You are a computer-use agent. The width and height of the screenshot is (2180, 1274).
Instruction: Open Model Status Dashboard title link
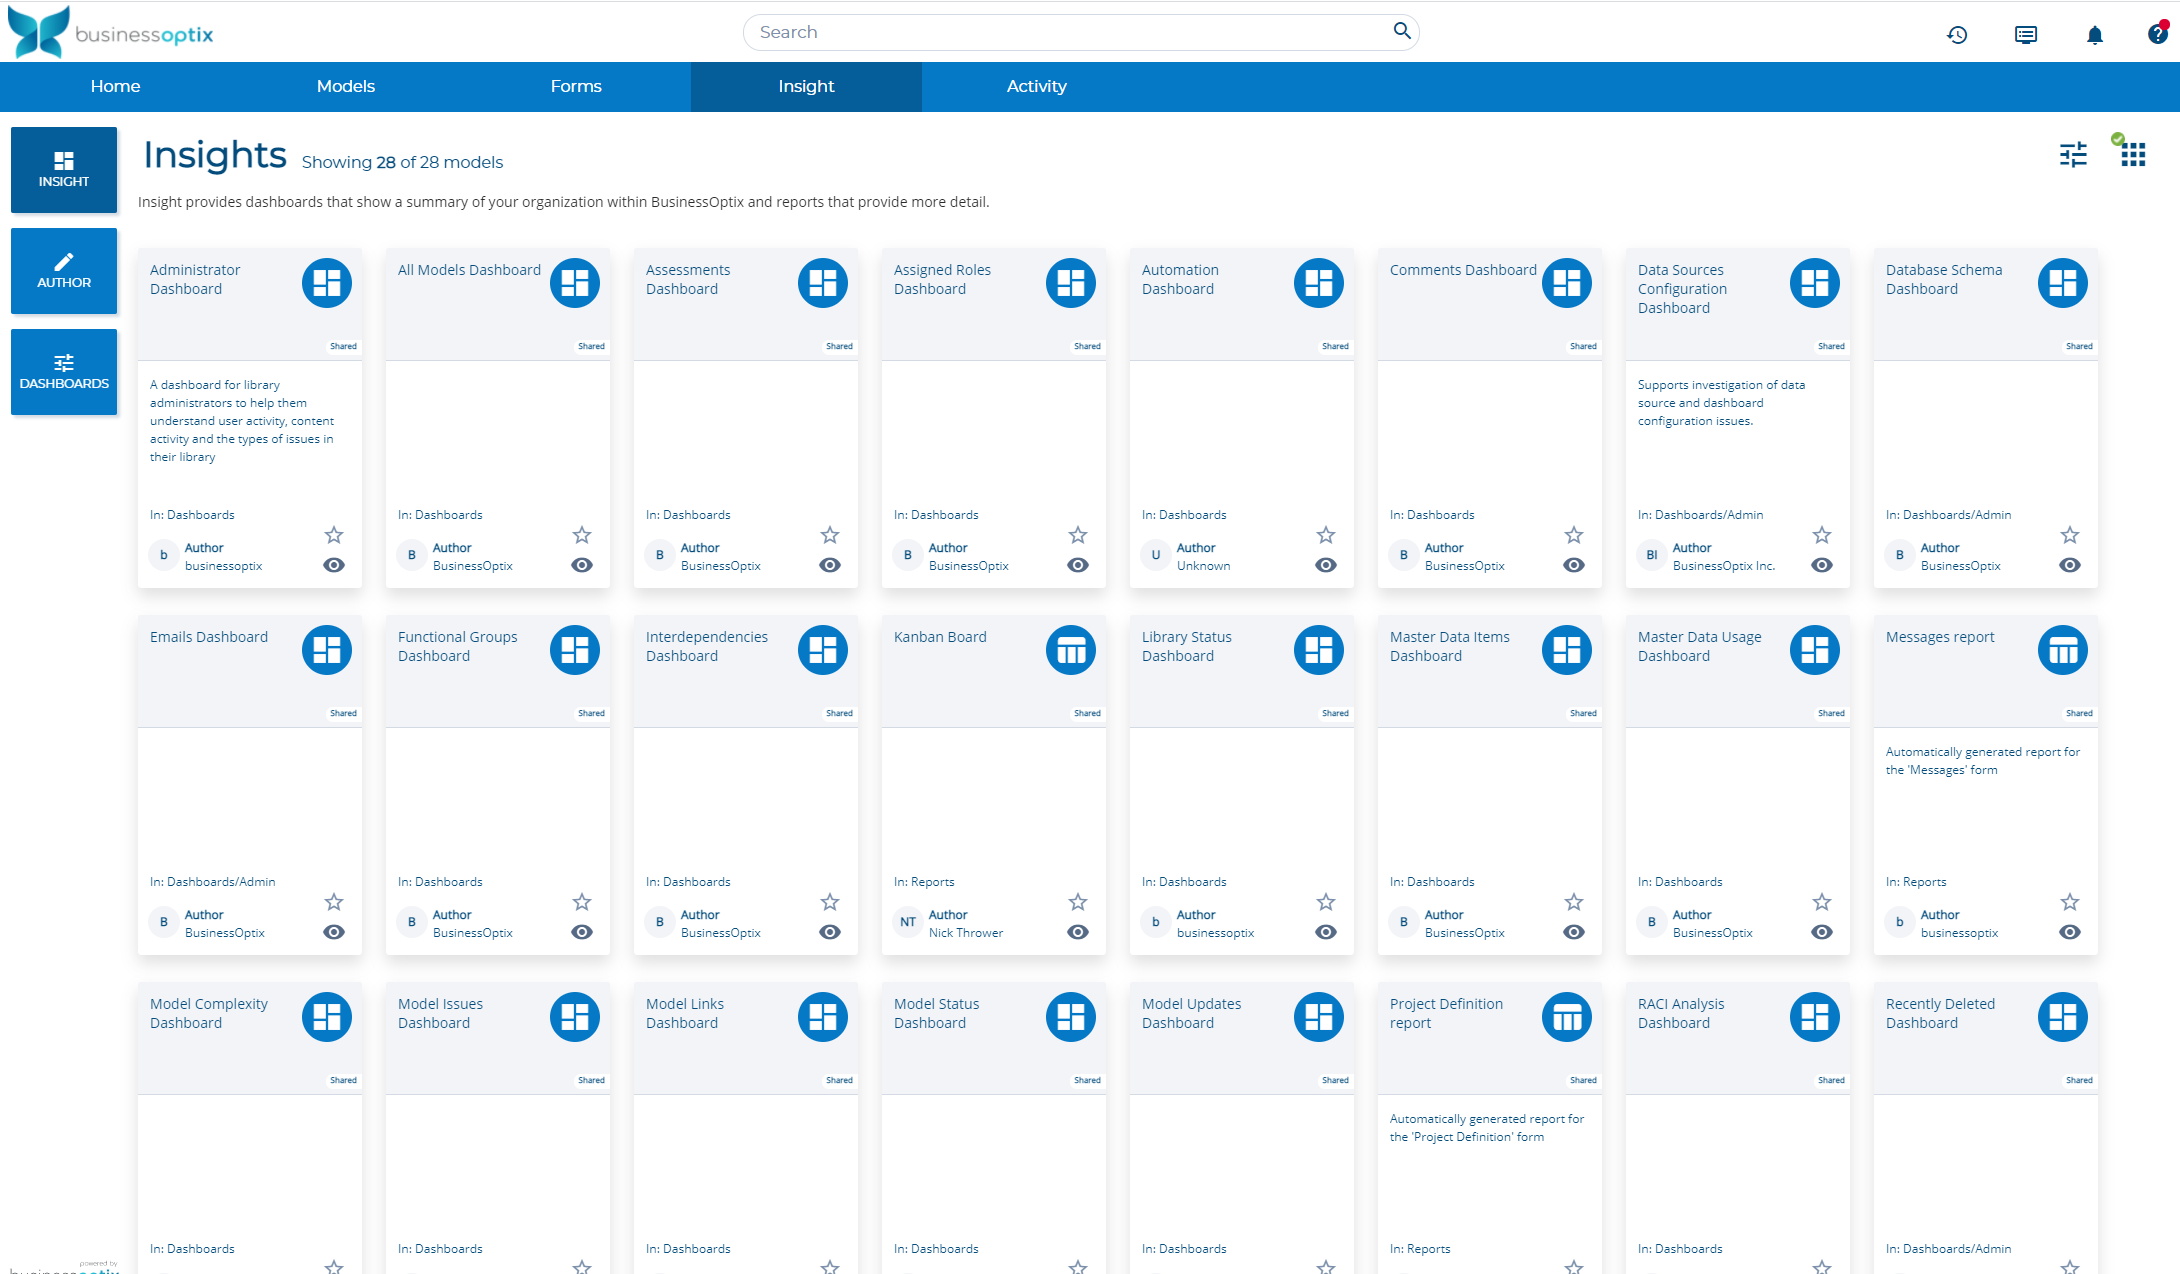(937, 1013)
